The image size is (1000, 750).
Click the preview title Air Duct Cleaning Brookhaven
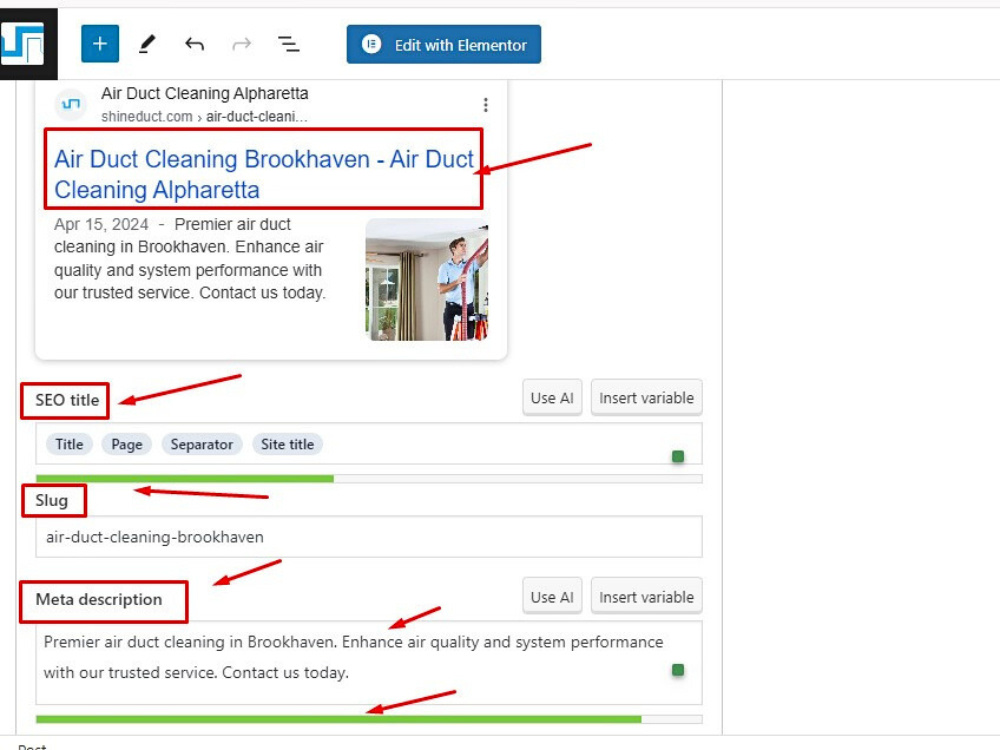pos(264,174)
